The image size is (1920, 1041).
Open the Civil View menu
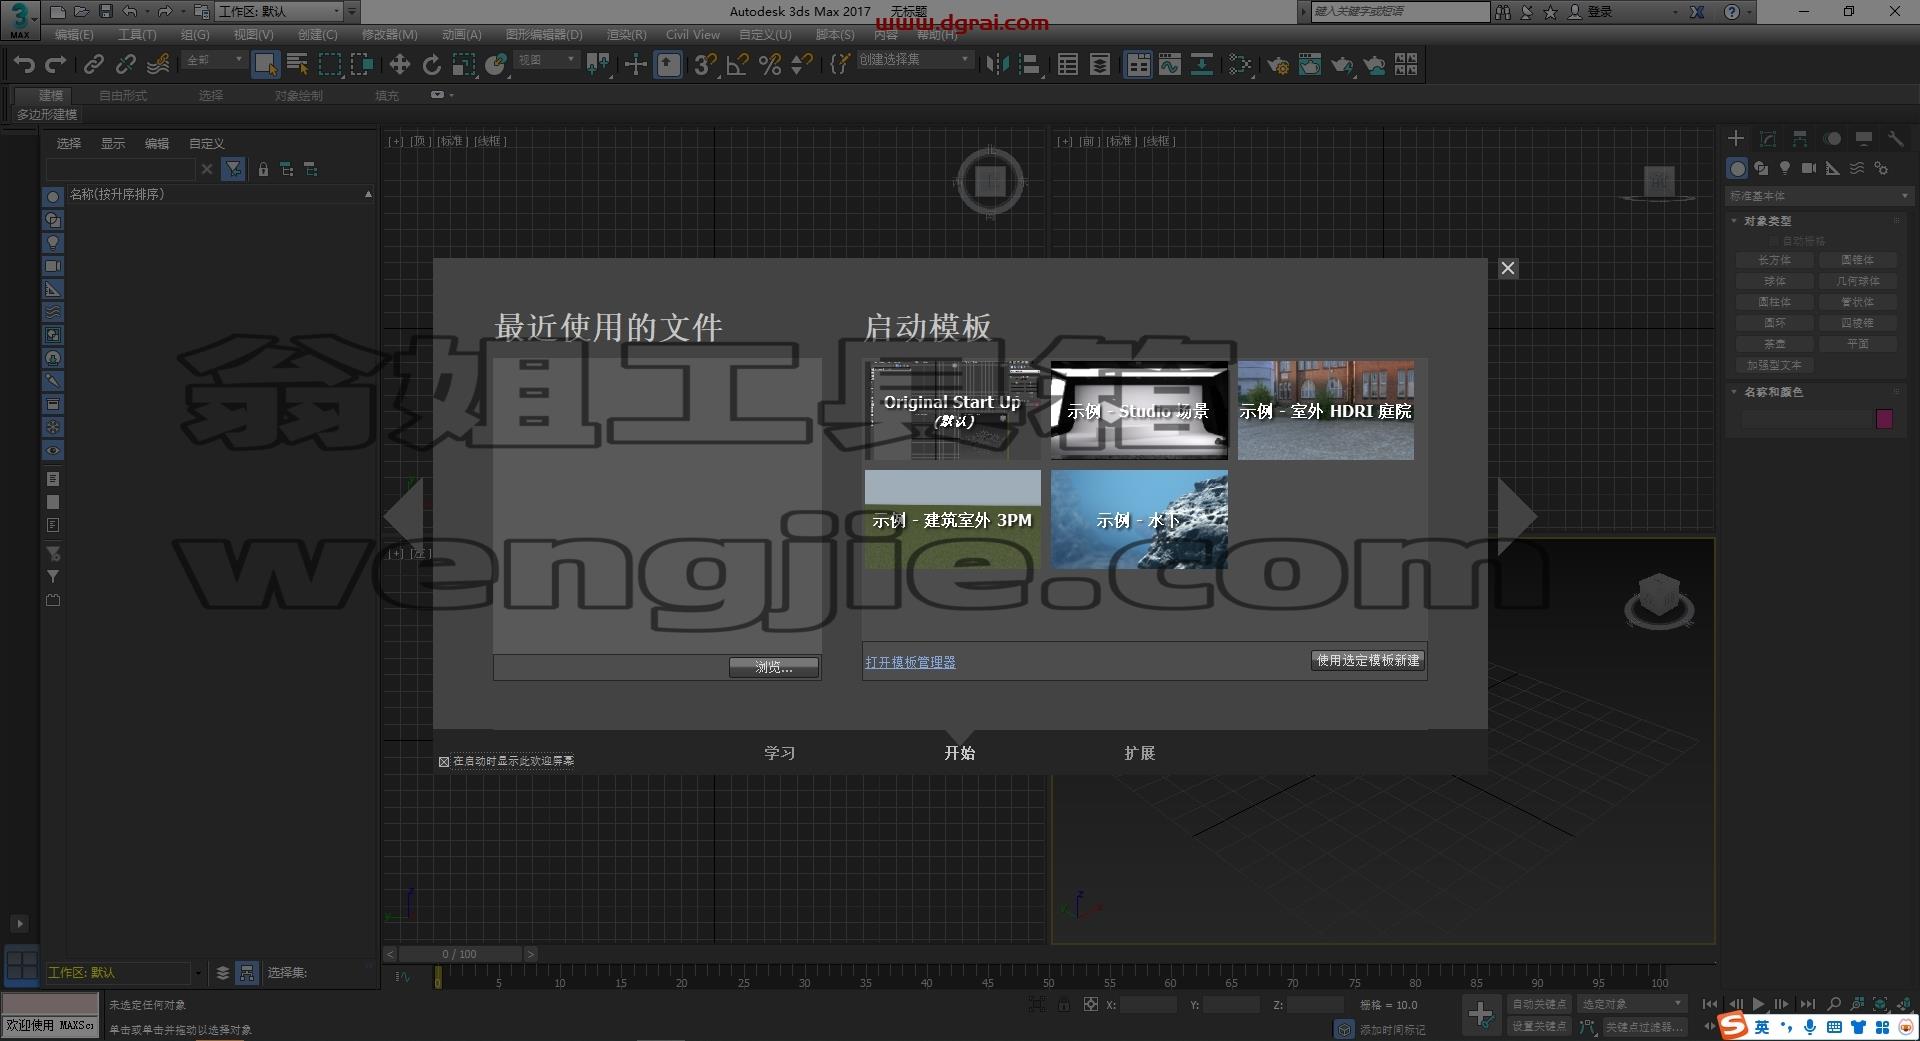coord(693,35)
